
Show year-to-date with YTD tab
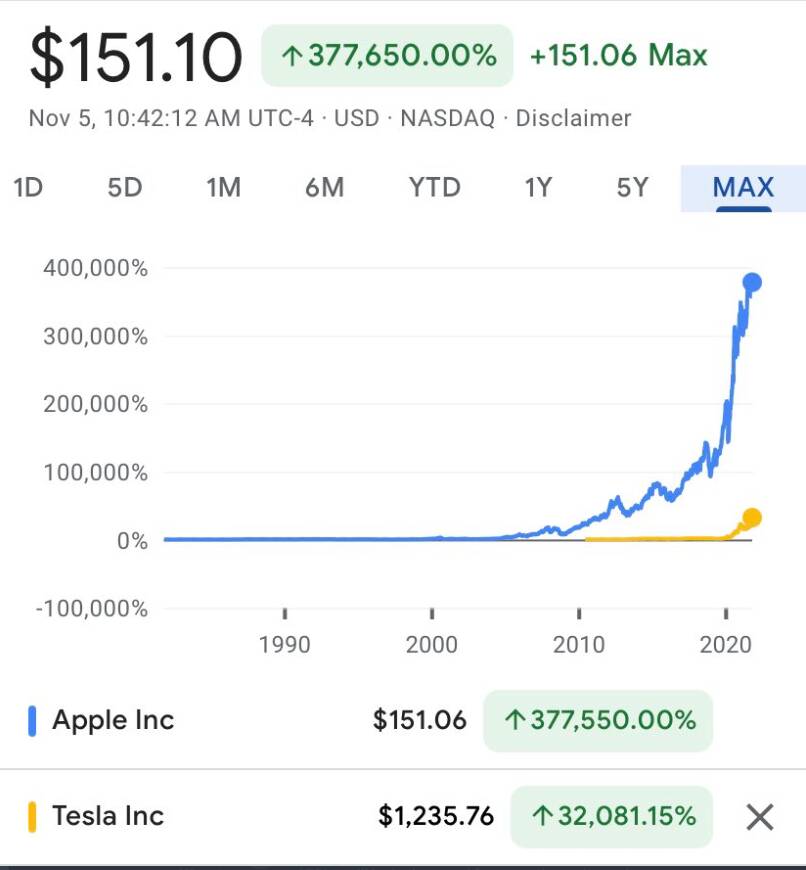coord(434,187)
